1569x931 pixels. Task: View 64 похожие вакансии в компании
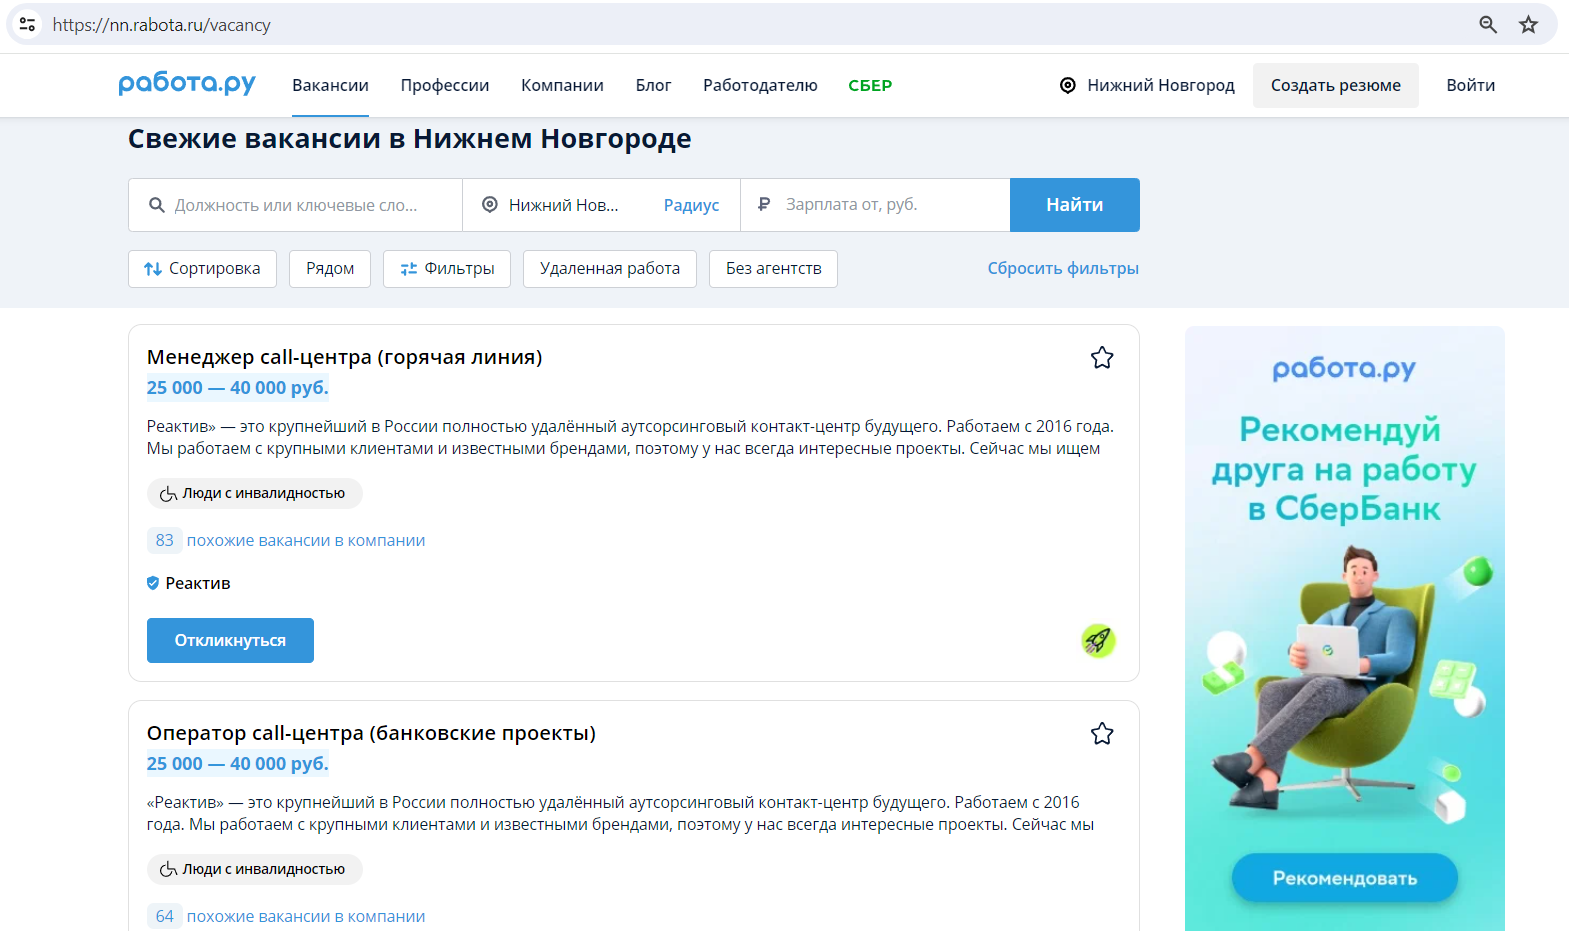[x=286, y=917]
